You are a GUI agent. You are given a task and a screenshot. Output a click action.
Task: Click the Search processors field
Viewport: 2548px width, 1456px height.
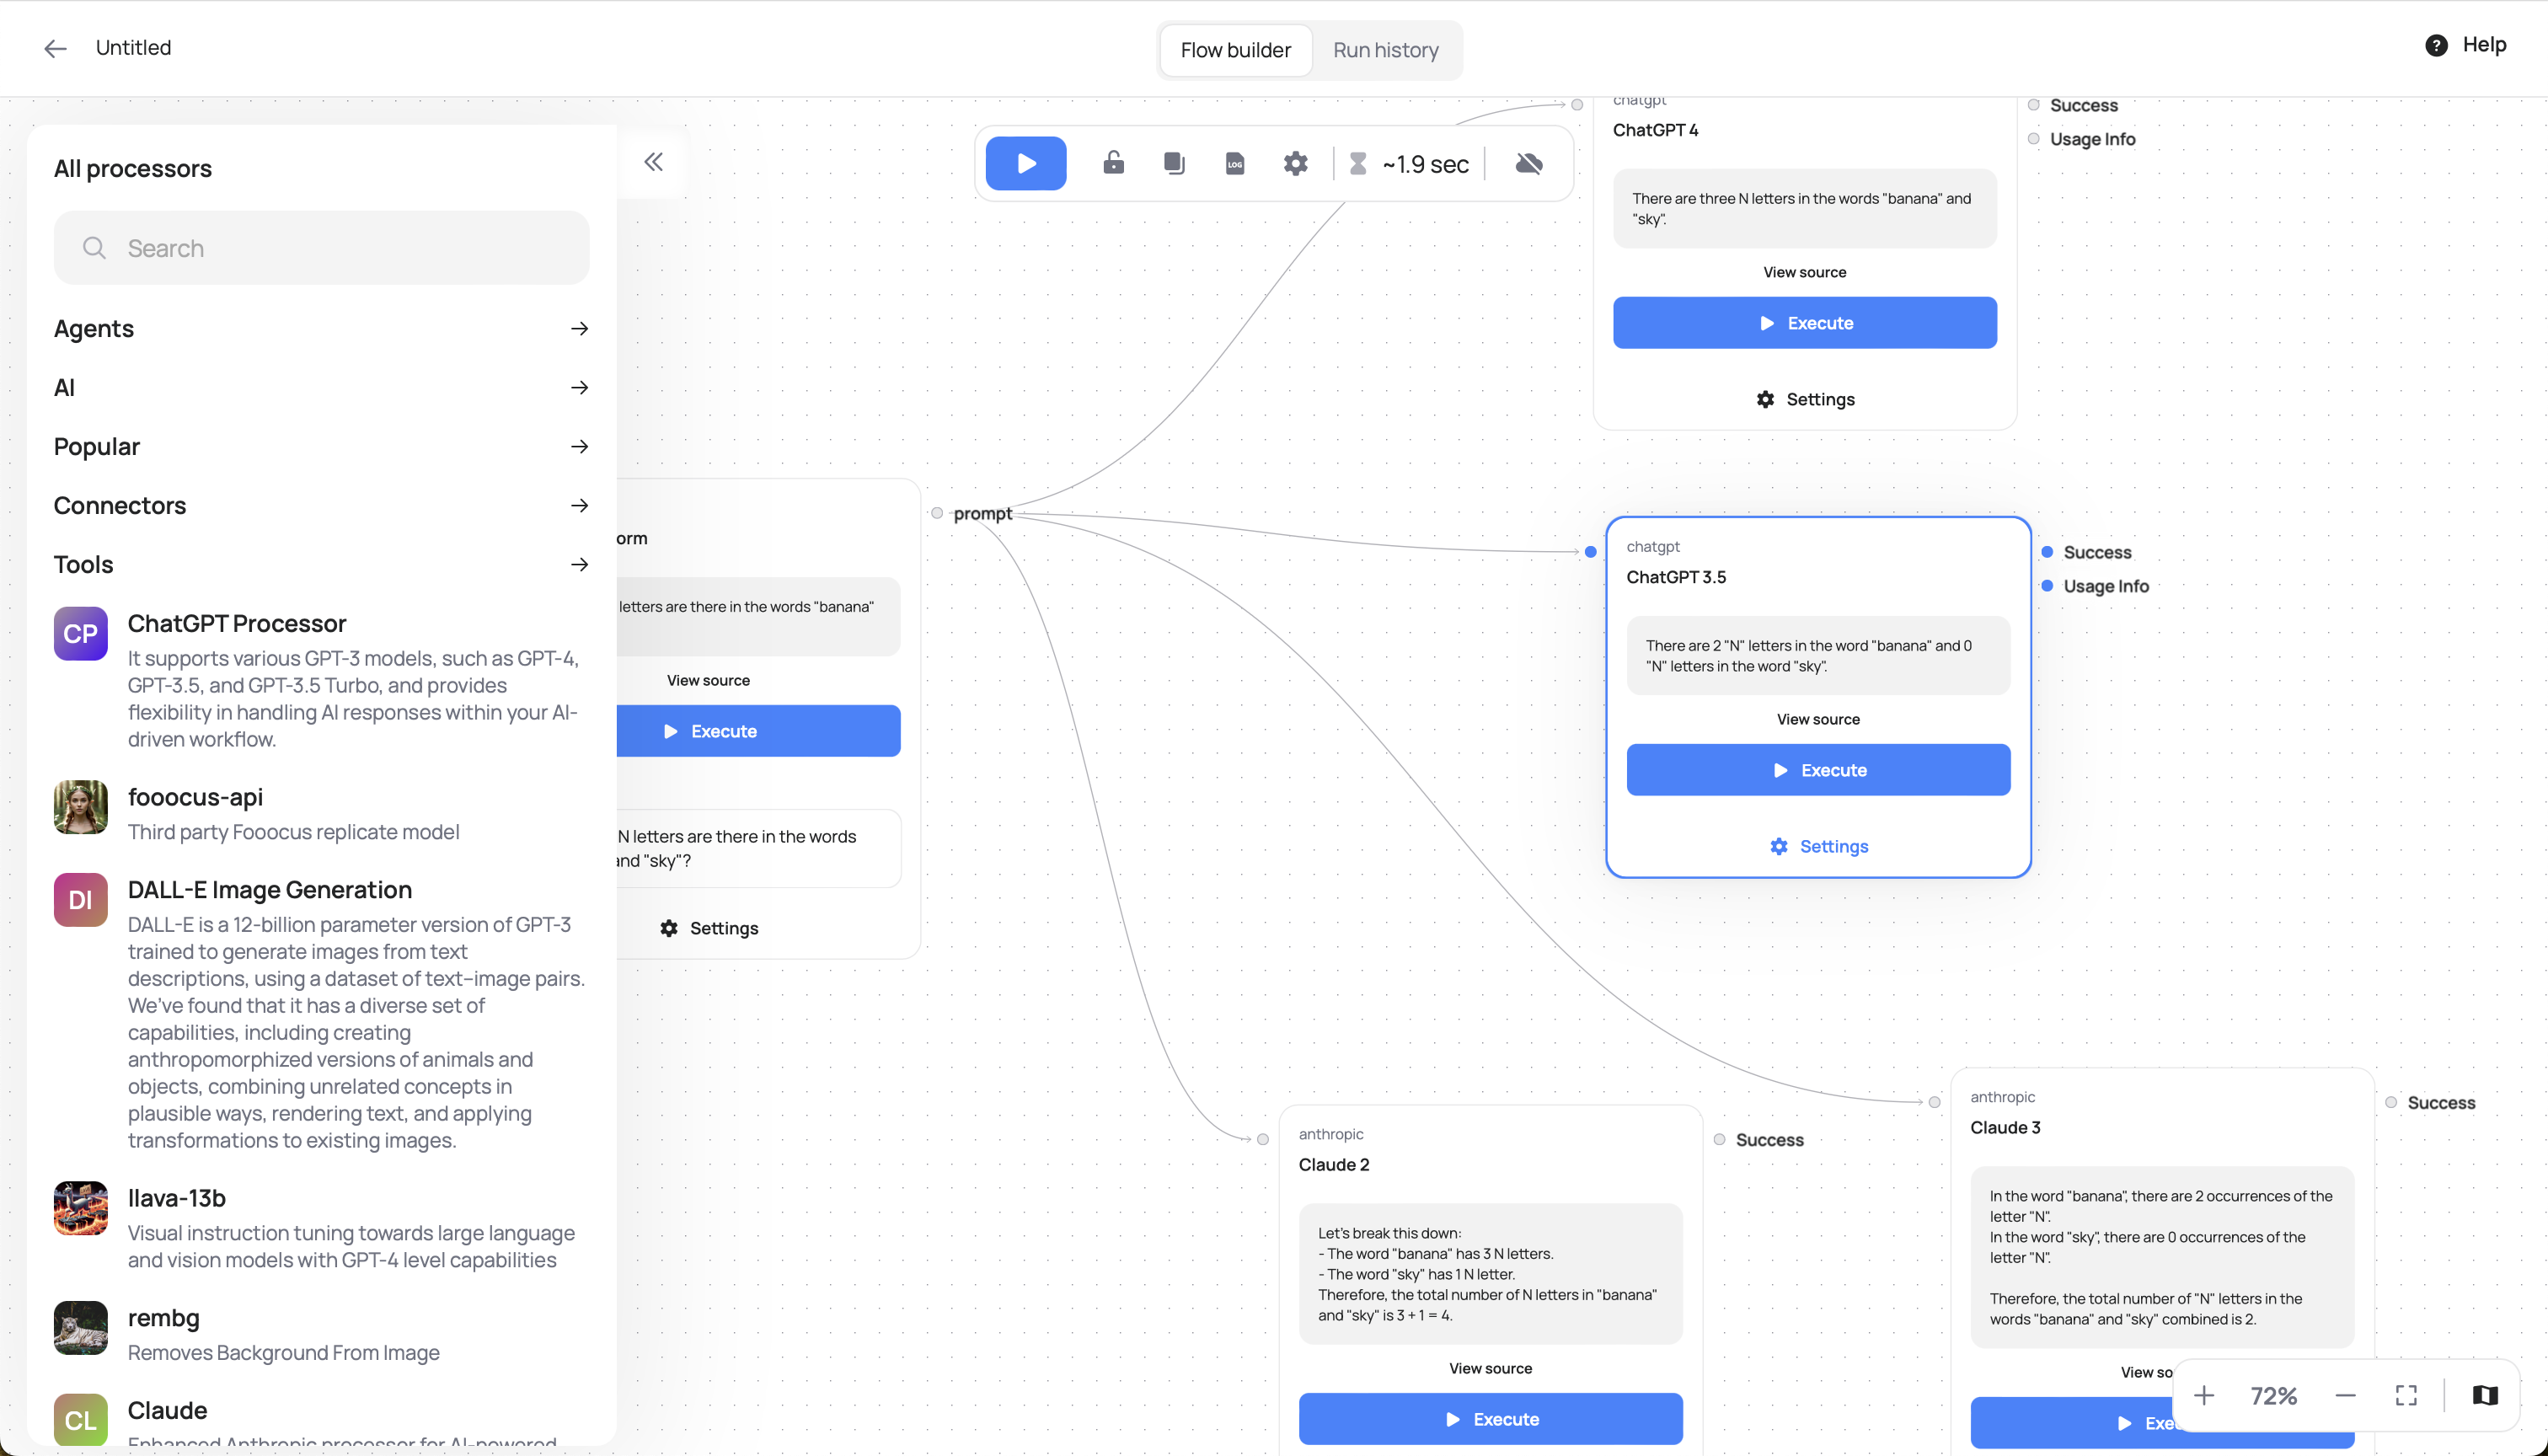click(321, 248)
